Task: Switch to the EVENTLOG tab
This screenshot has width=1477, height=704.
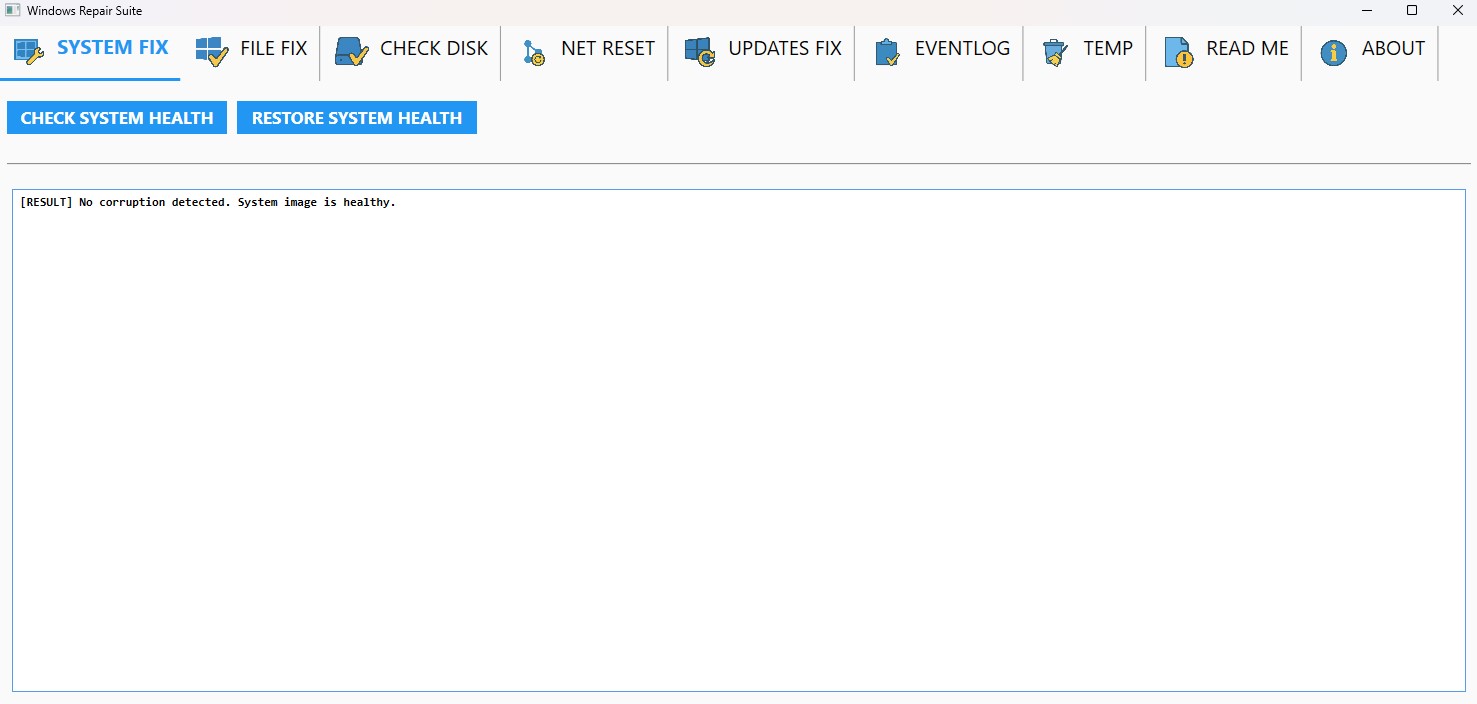Action: click(x=942, y=52)
